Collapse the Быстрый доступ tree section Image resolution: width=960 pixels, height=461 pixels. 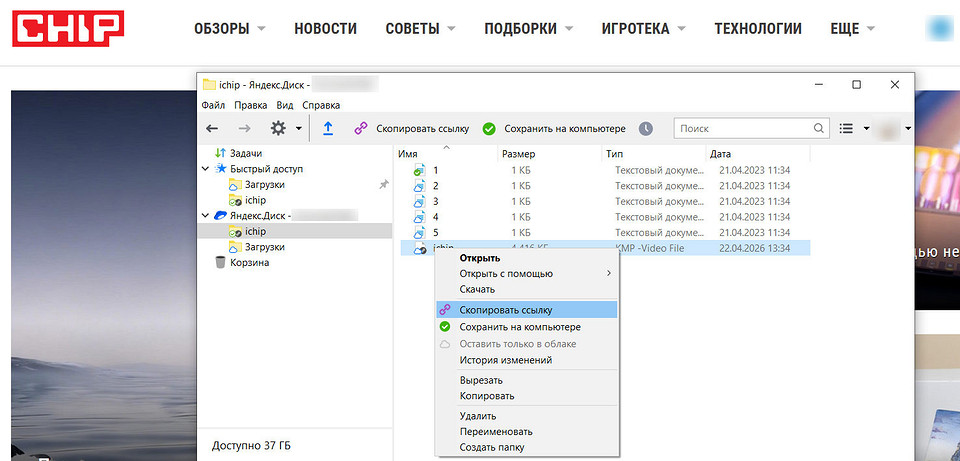coord(206,169)
